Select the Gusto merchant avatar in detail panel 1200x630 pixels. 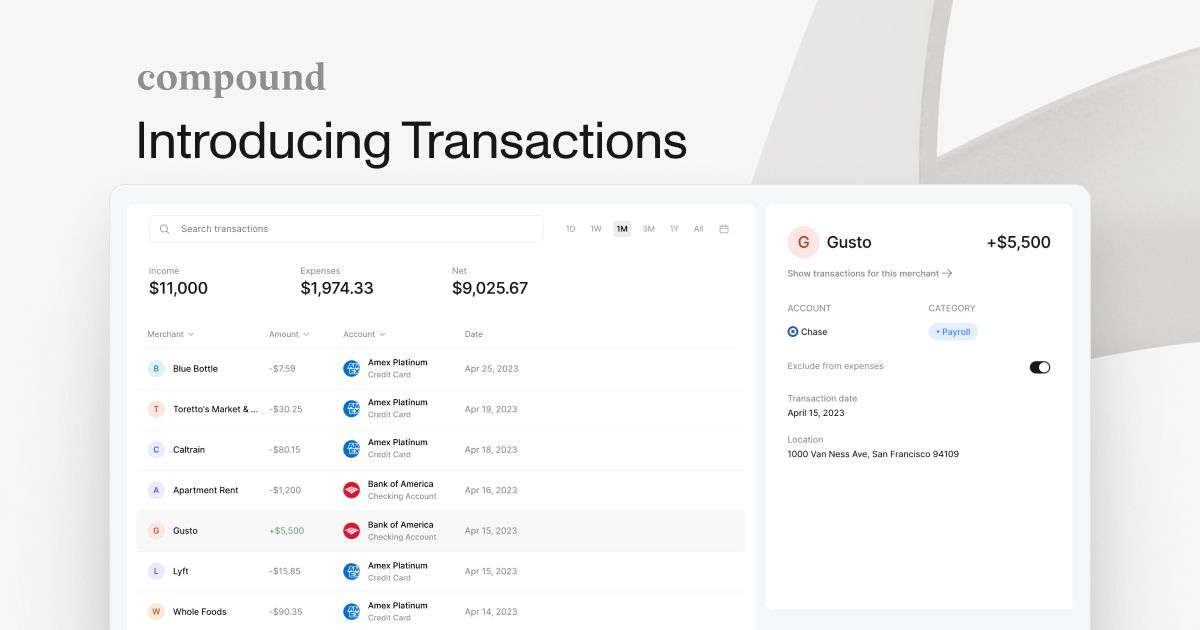click(x=803, y=242)
